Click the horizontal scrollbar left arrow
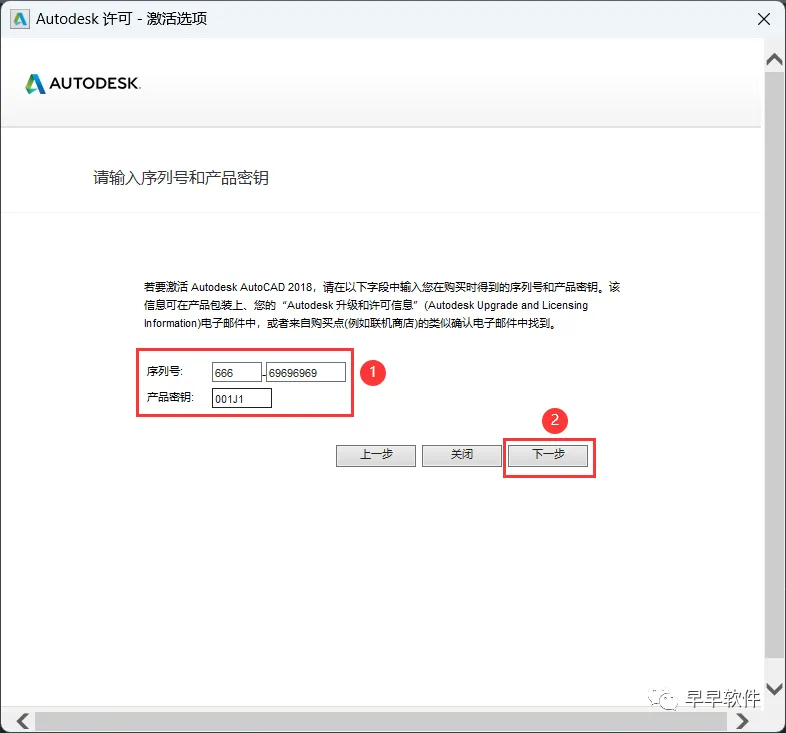Image resolution: width=786 pixels, height=733 pixels. pyautogui.click(x=22, y=721)
